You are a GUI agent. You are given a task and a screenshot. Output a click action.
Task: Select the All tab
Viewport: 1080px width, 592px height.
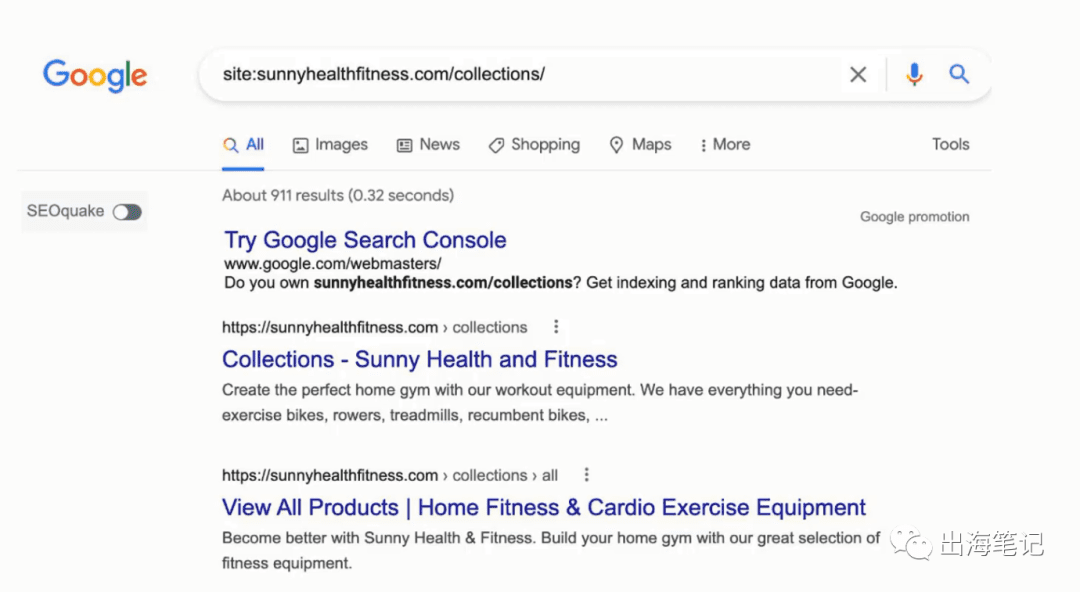click(243, 145)
